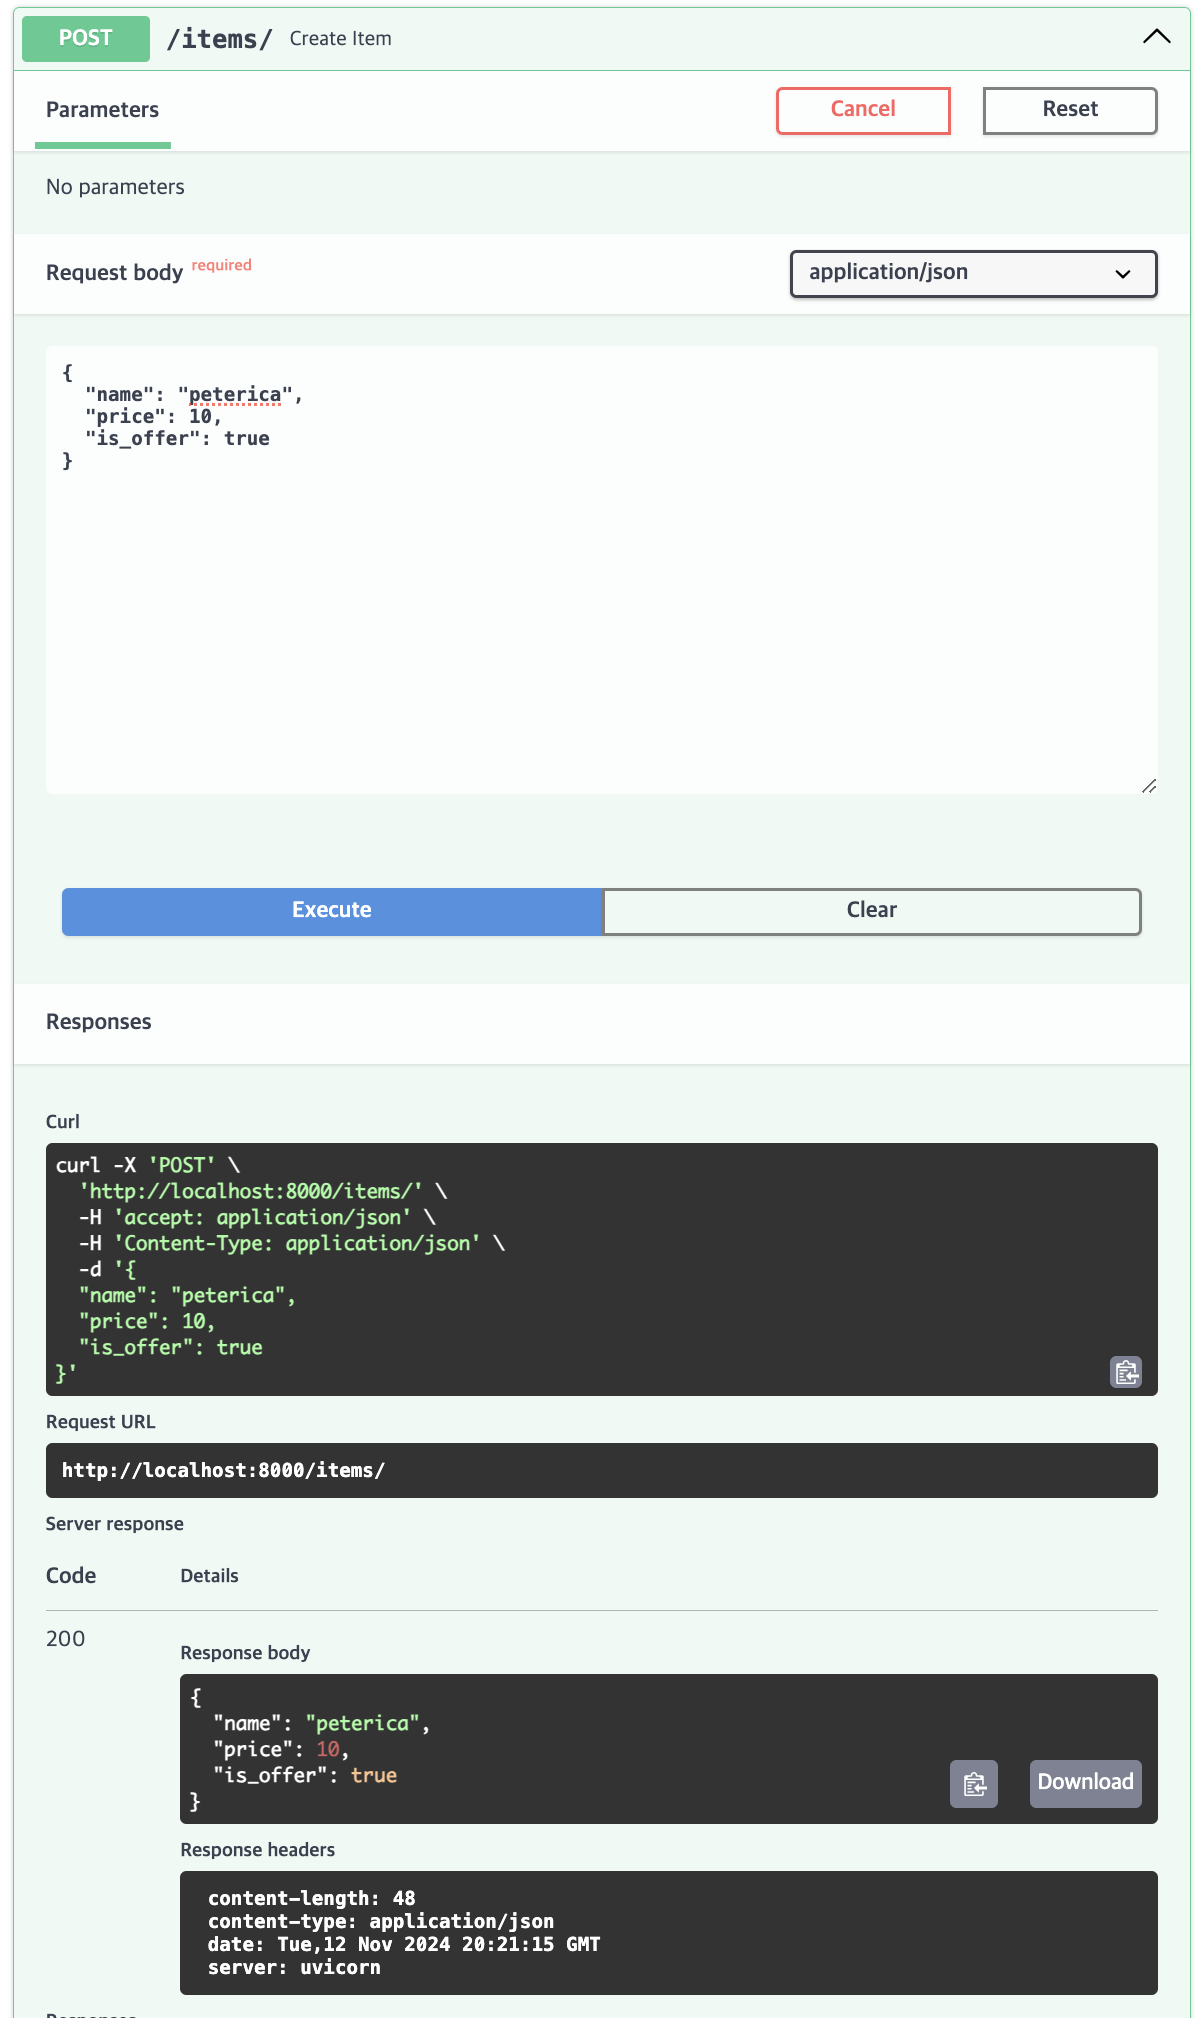
Task: Click the Cancel button
Action: (863, 110)
